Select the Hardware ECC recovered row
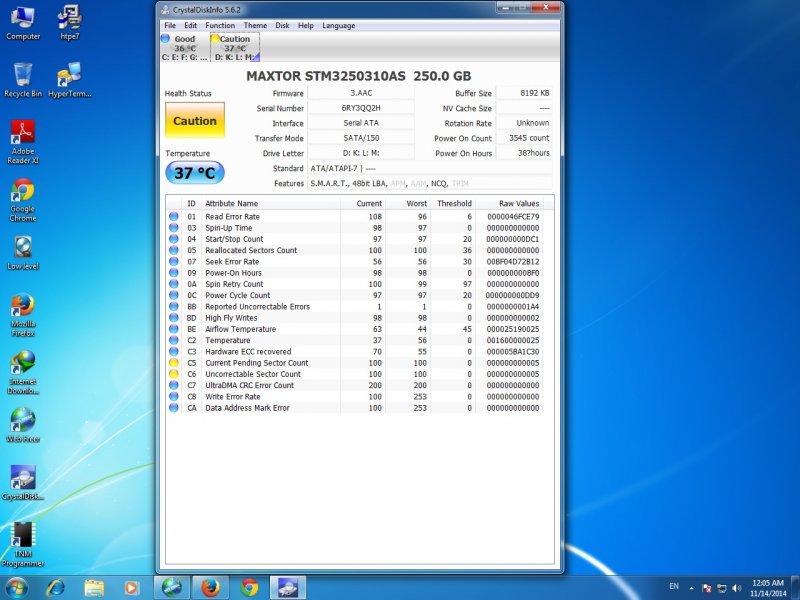Screen dimensions: 800x600 (355, 352)
